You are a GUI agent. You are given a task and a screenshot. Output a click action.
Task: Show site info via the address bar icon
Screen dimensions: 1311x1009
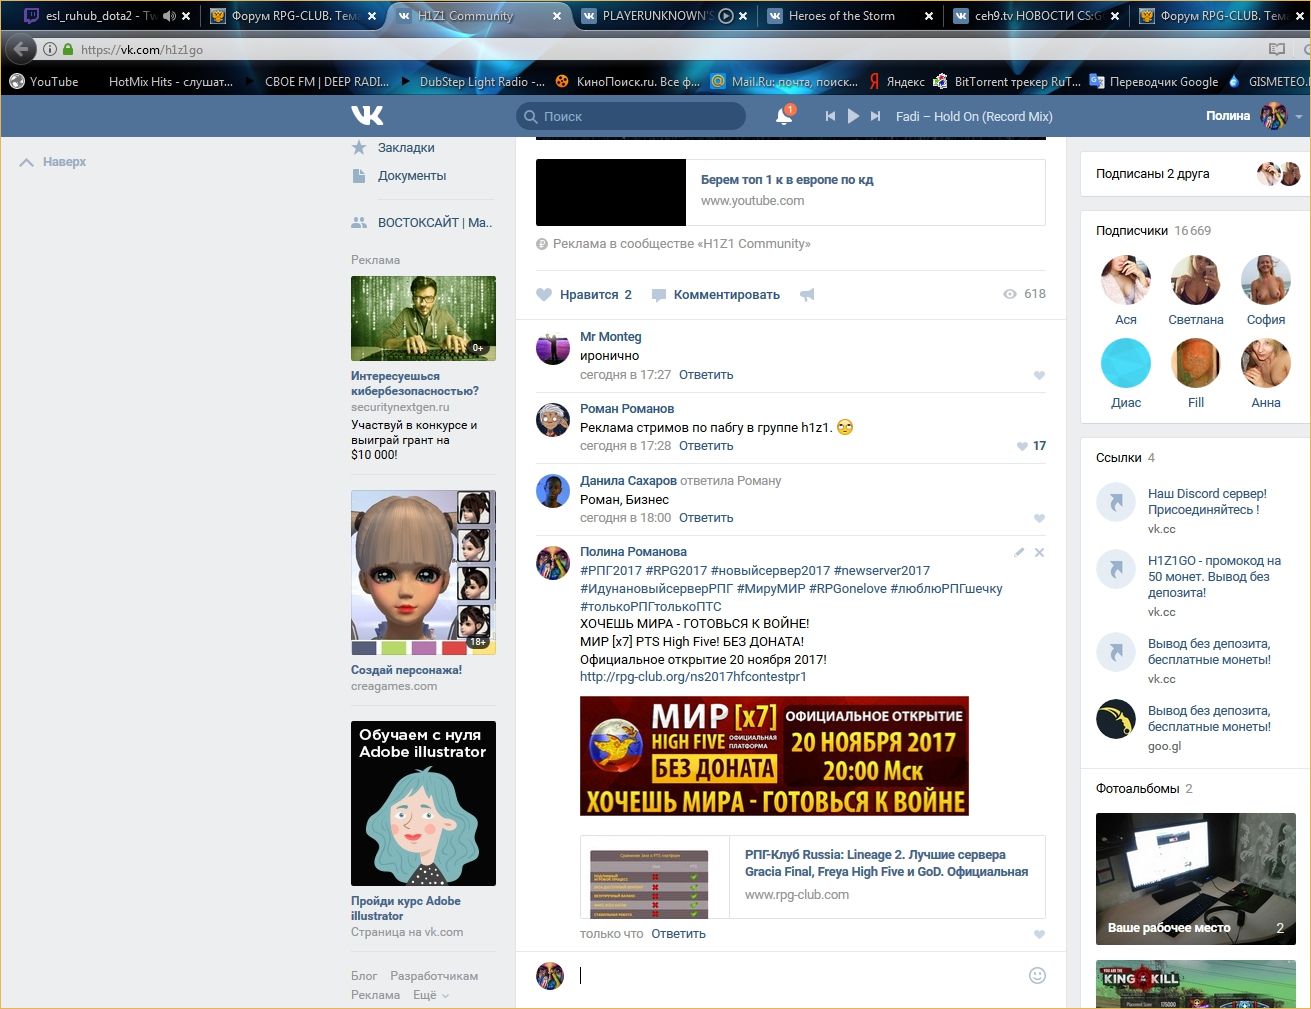tap(50, 49)
